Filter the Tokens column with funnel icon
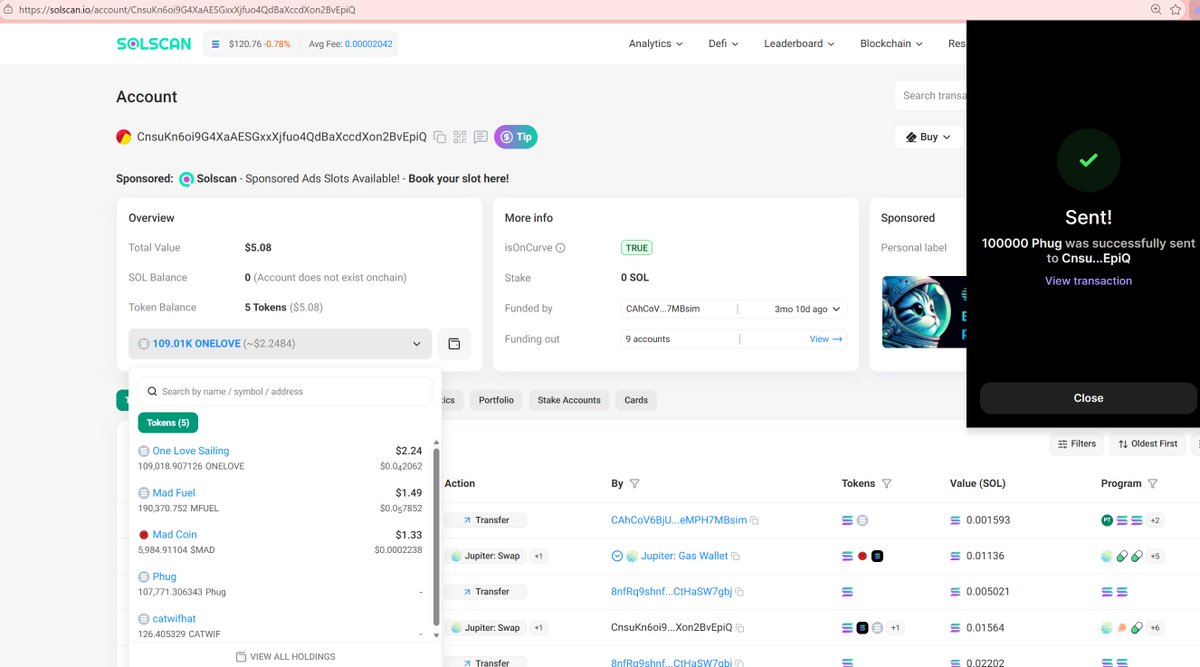The height and width of the screenshot is (667, 1200). pos(885,484)
